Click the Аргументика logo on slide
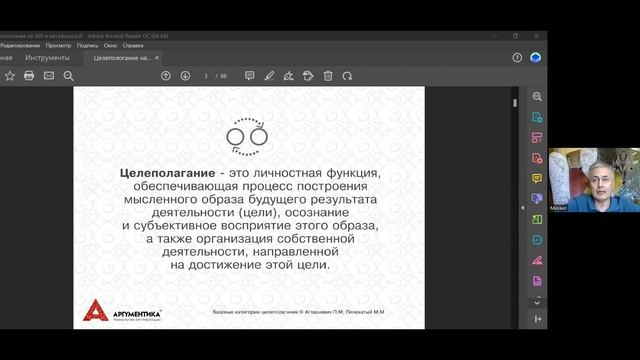Viewport: 640px width, 360px height. click(x=122, y=310)
